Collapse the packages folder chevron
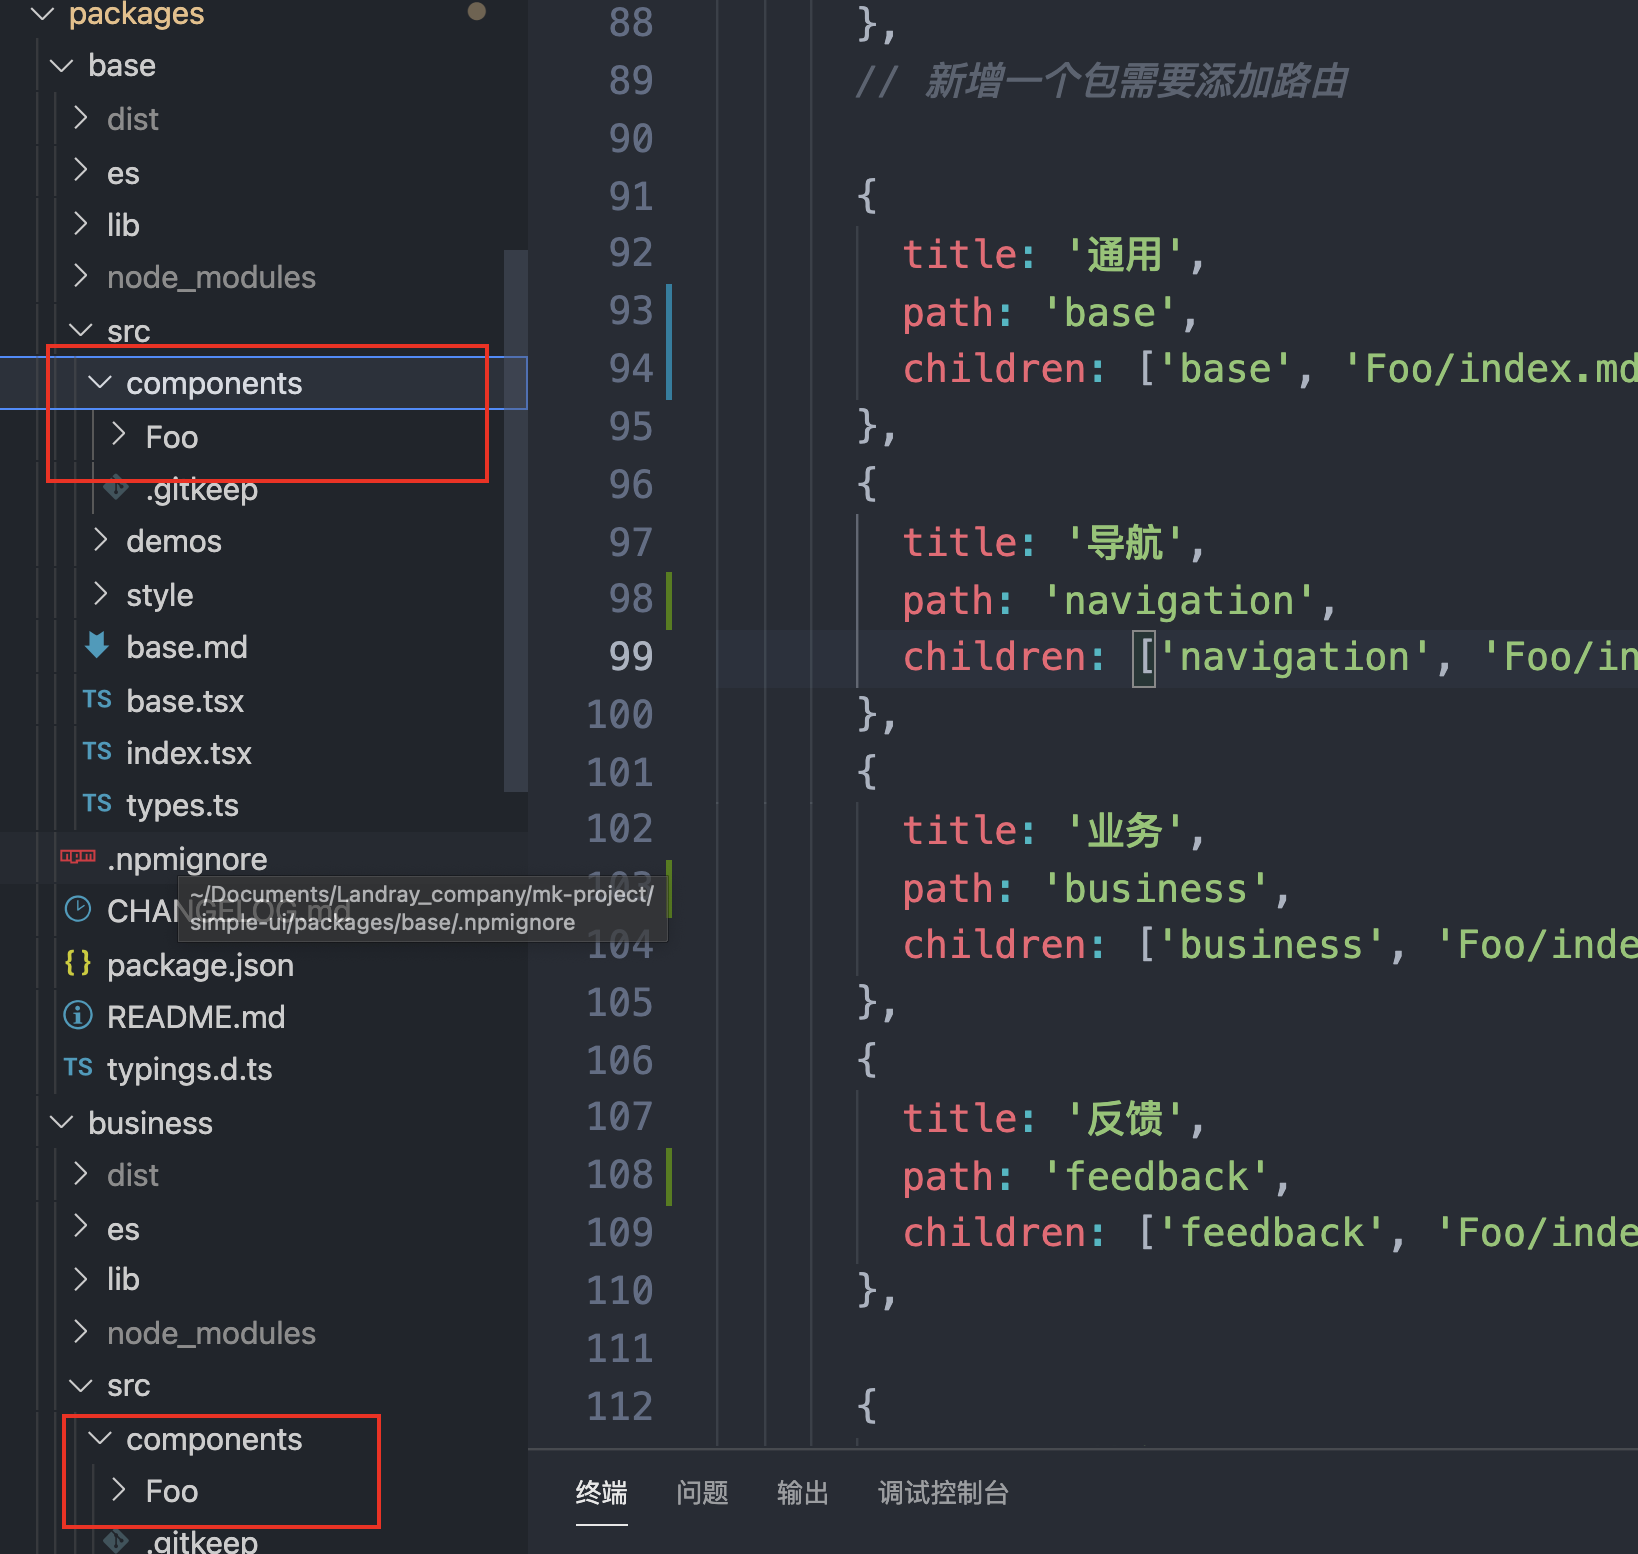 [x=43, y=14]
